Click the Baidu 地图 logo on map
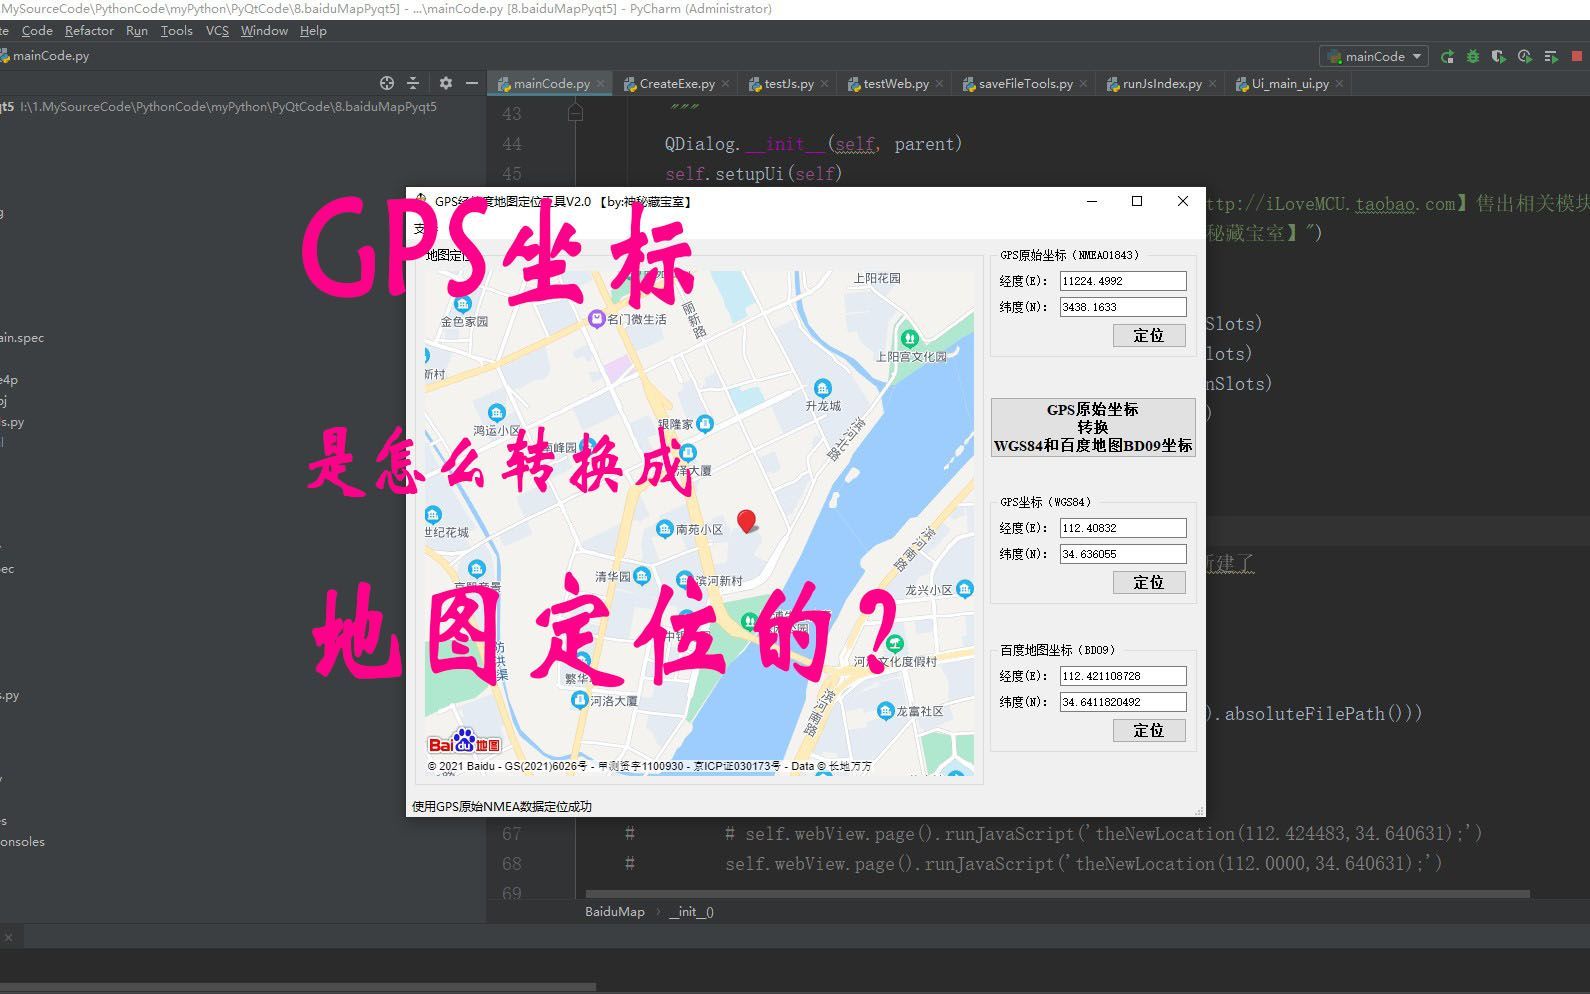 click(464, 742)
